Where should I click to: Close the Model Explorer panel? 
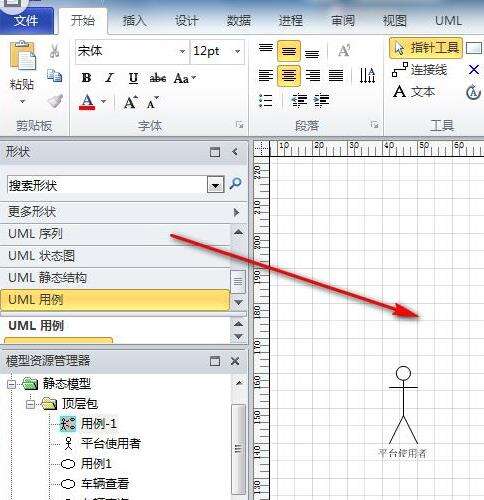click(235, 361)
